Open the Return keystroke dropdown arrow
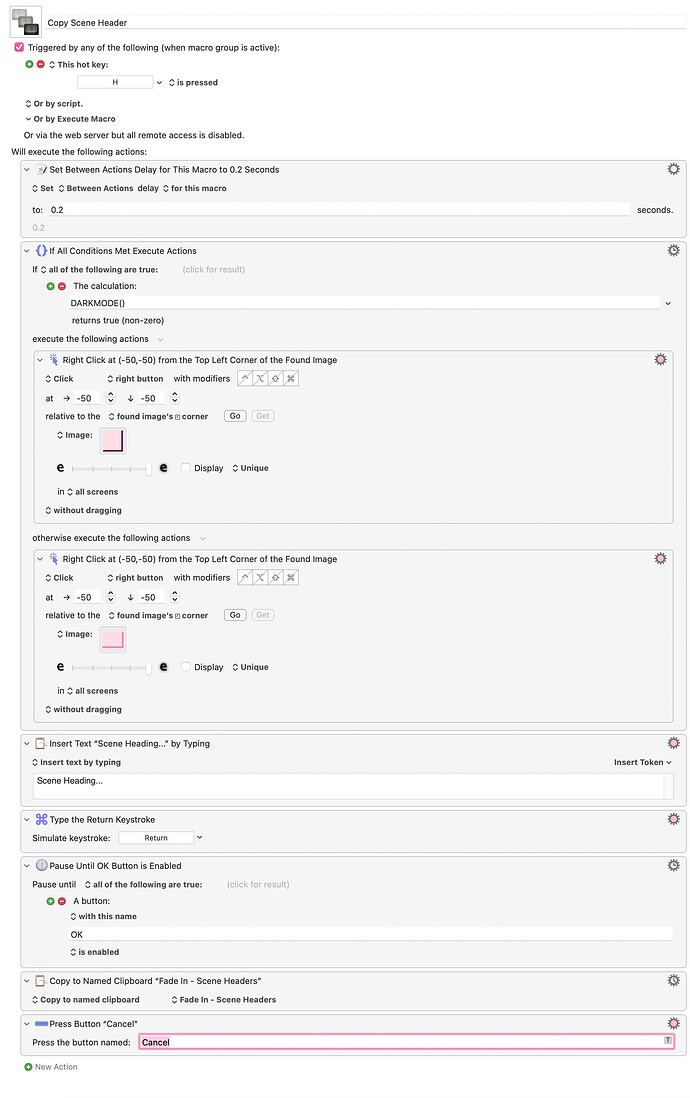 (x=200, y=838)
